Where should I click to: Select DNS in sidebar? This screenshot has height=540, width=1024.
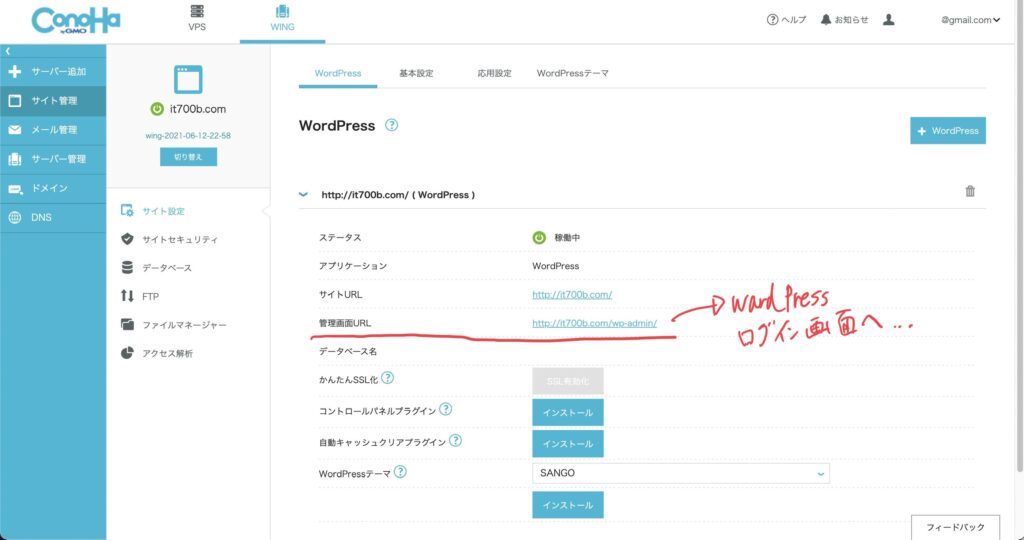pyautogui.click(x=53, y=217)
